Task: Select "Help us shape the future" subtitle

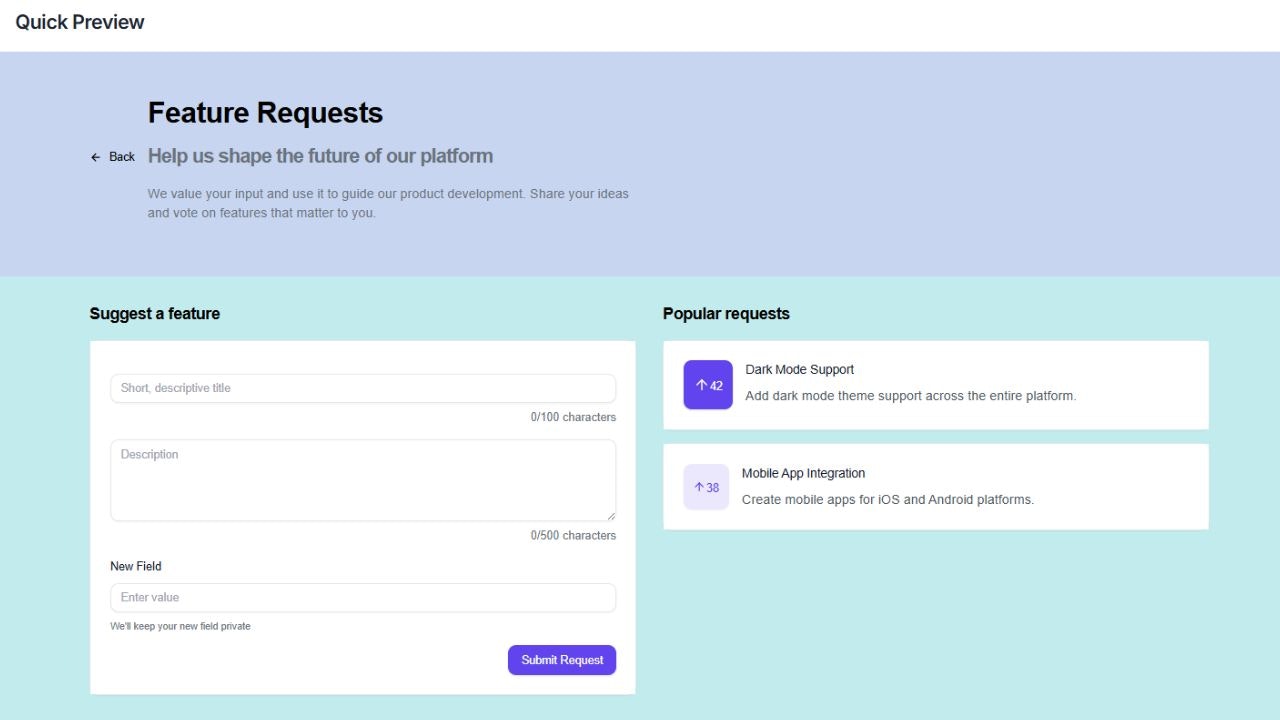Action: point(320,156)
